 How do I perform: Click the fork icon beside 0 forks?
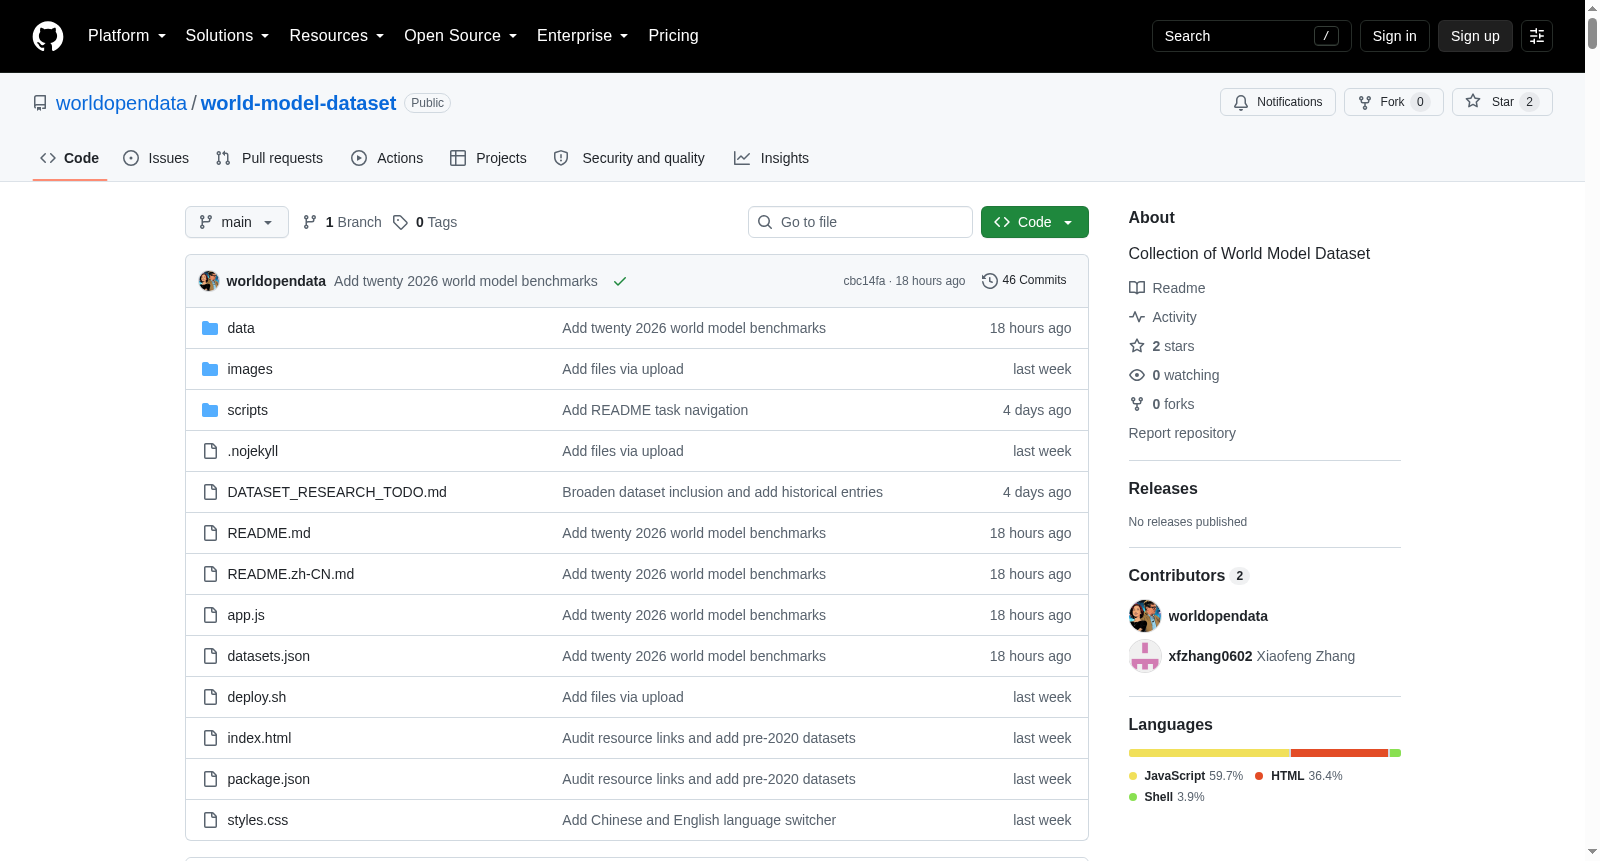(x=1137, y=404)
